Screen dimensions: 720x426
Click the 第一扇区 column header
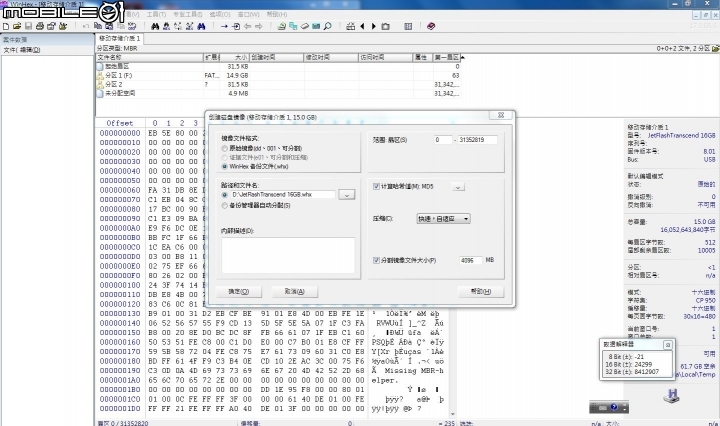coord(447,57)
